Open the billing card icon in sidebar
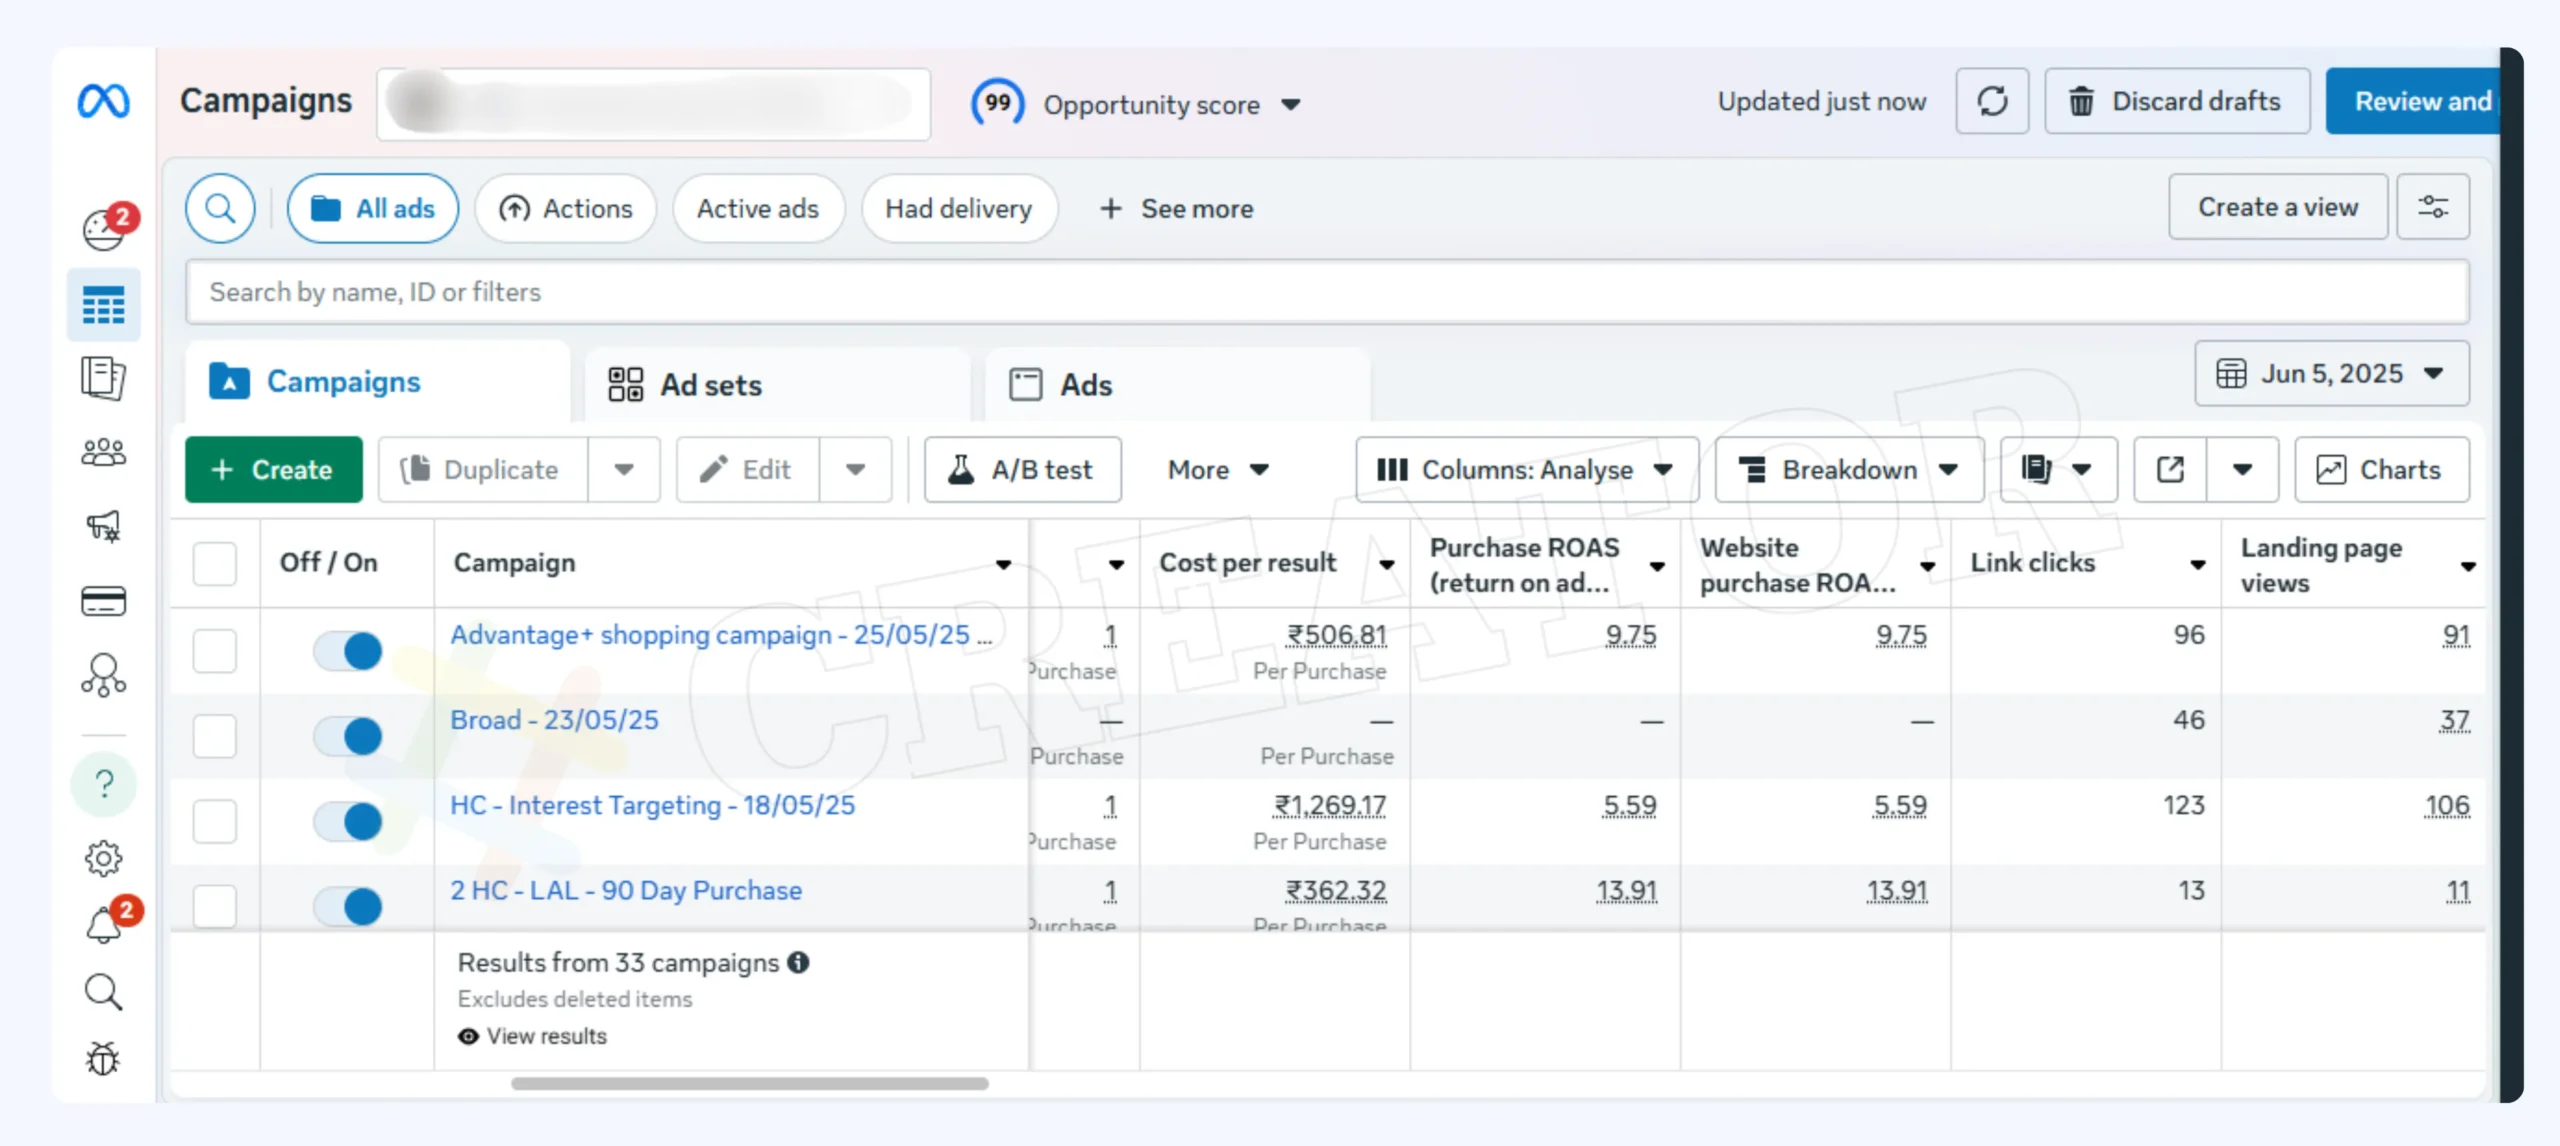 point(103,601)
